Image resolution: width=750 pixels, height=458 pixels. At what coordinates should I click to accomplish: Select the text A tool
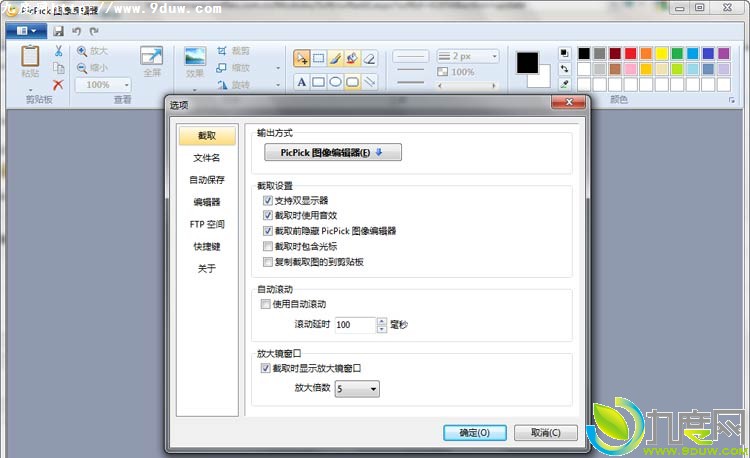[x=301, y=82]
